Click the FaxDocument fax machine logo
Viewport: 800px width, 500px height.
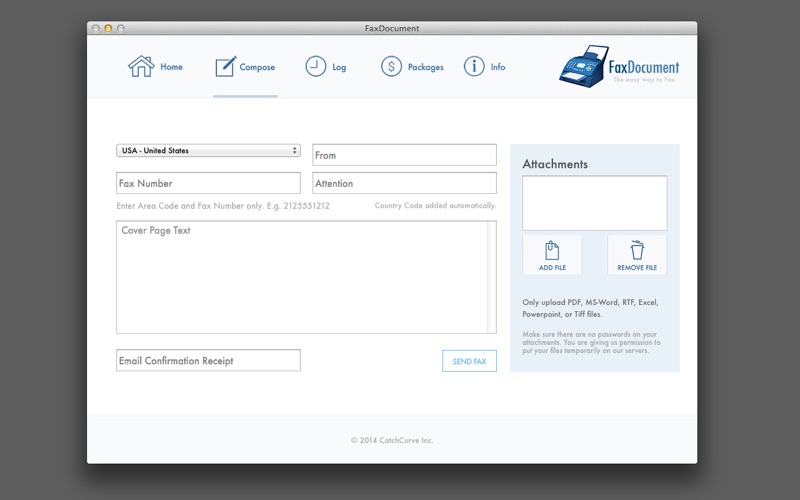point(584,66)
